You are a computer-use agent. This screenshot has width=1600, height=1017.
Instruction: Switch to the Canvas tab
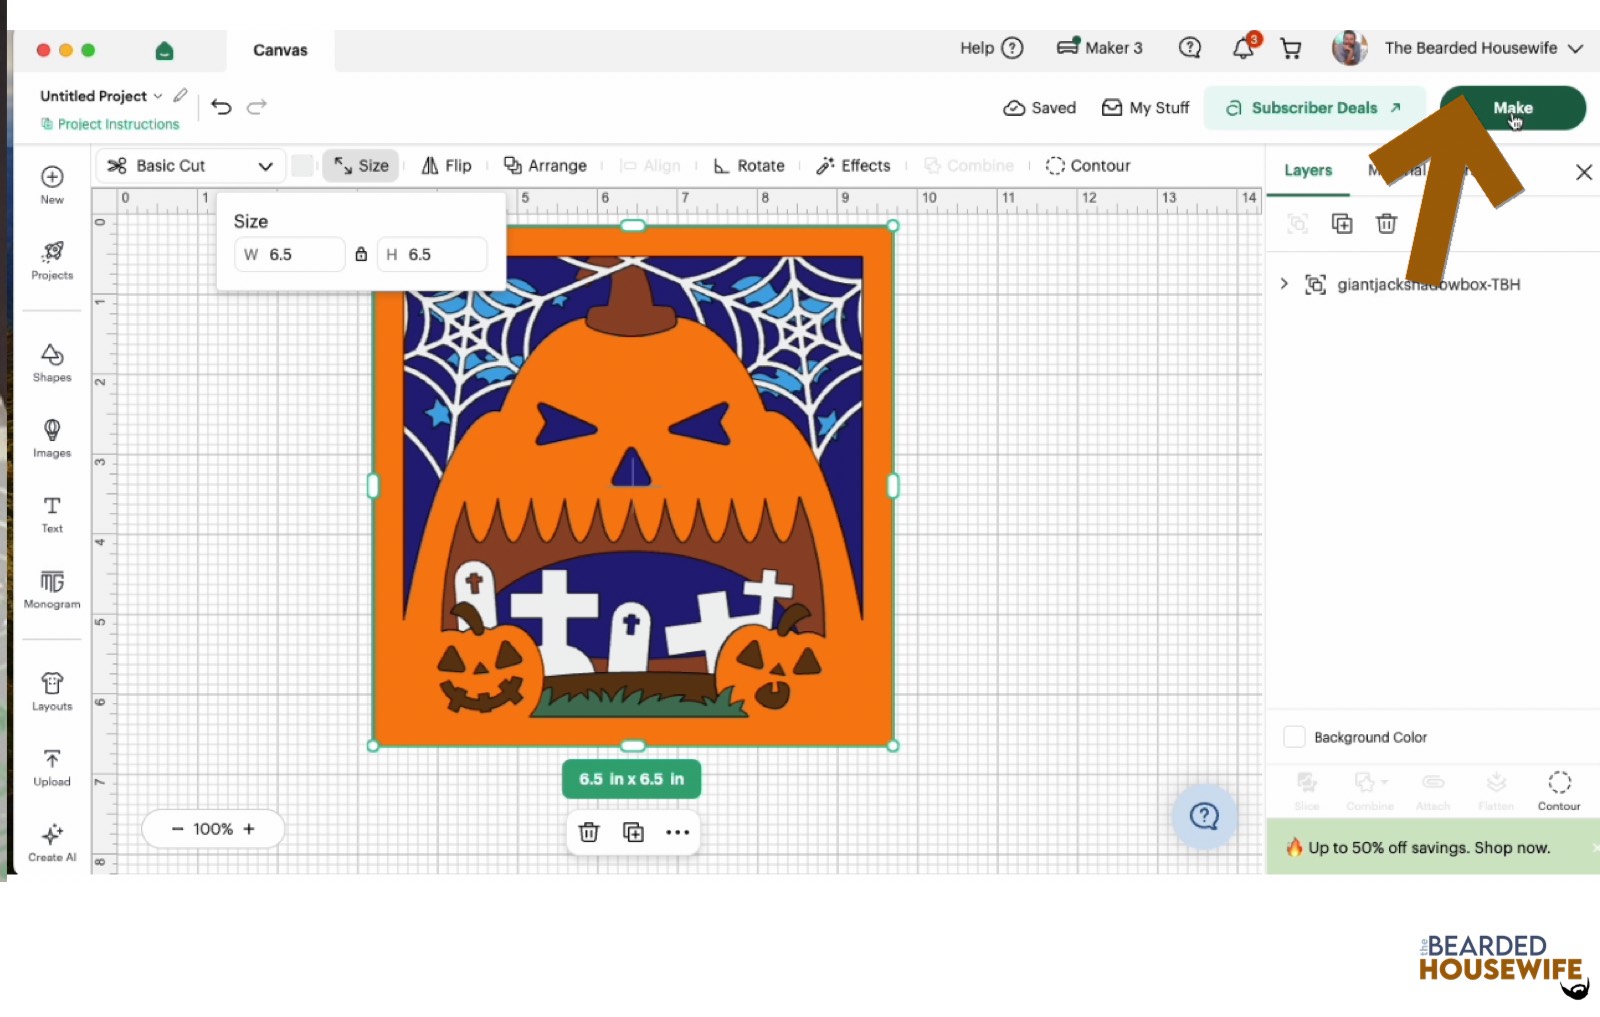tap(280, 50)
